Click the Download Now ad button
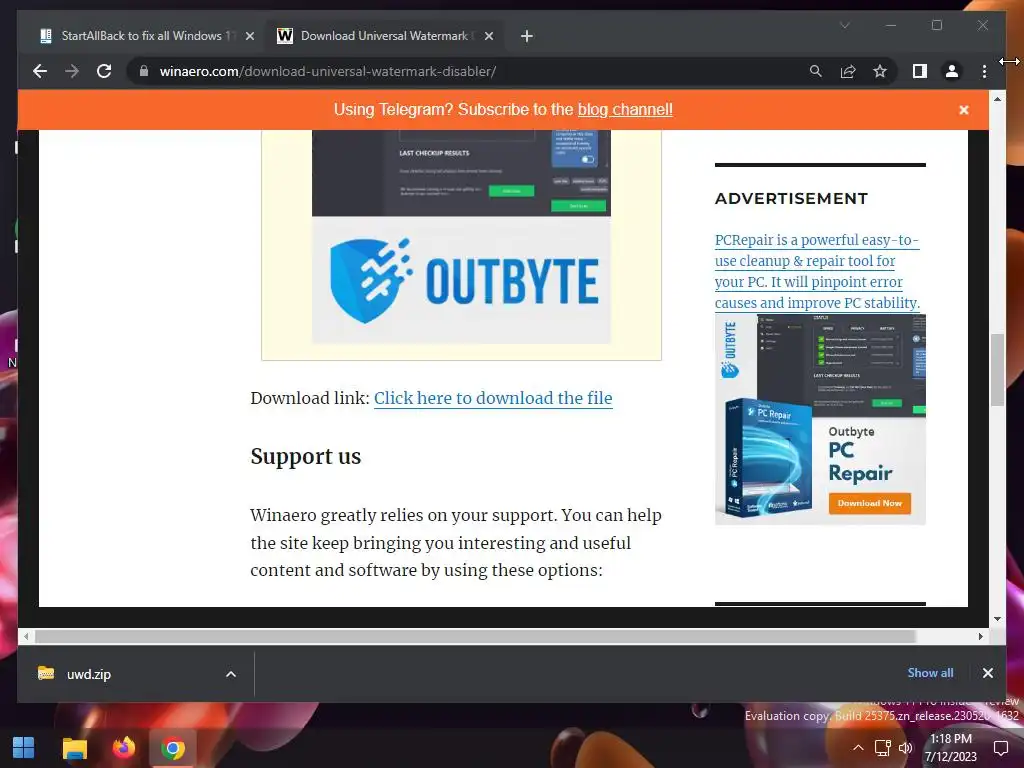The image size is (1024, 768). 870,503
